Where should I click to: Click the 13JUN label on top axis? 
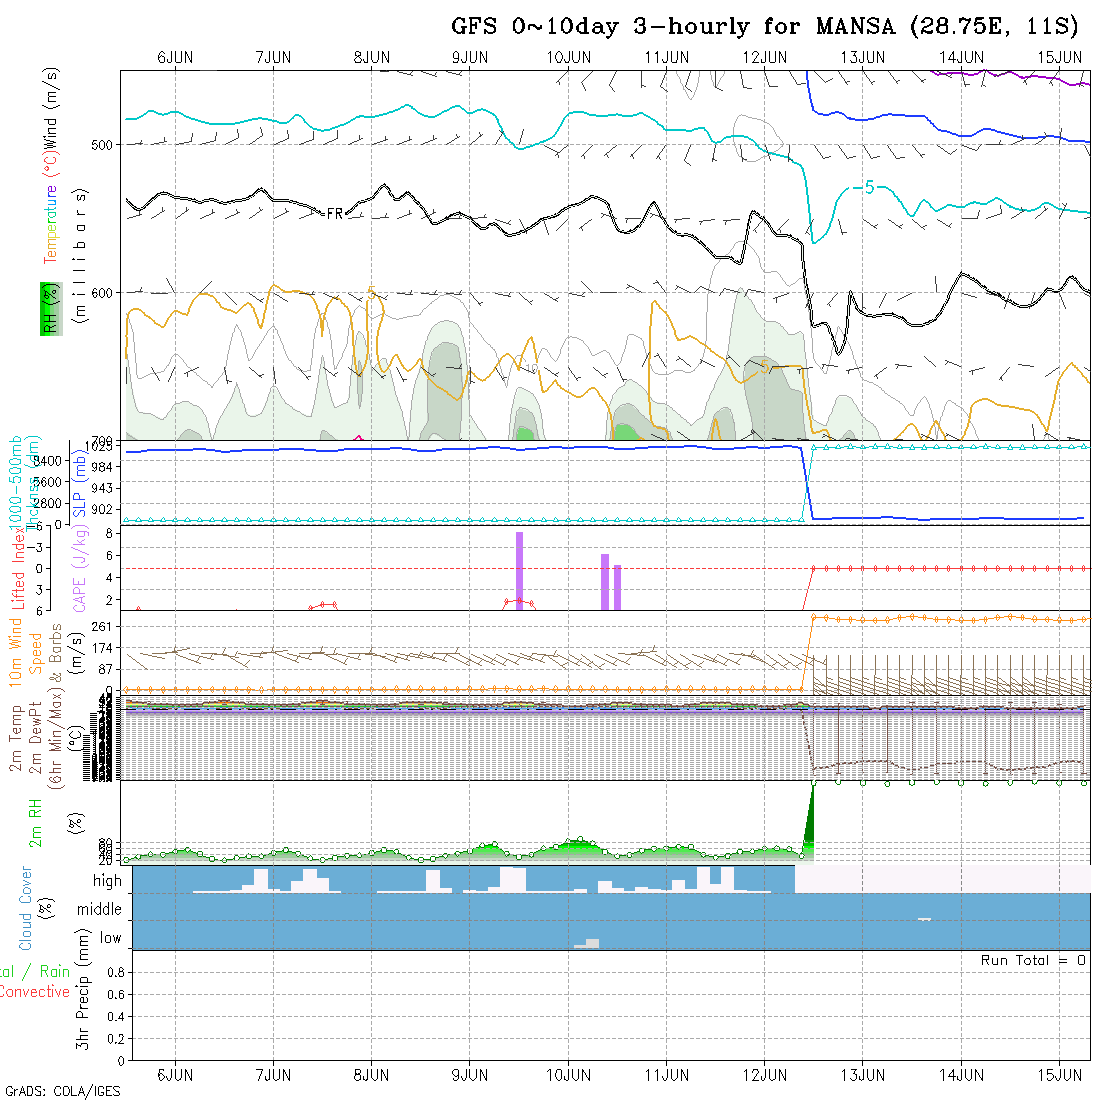pyautogui.click(x=862, y=57)
